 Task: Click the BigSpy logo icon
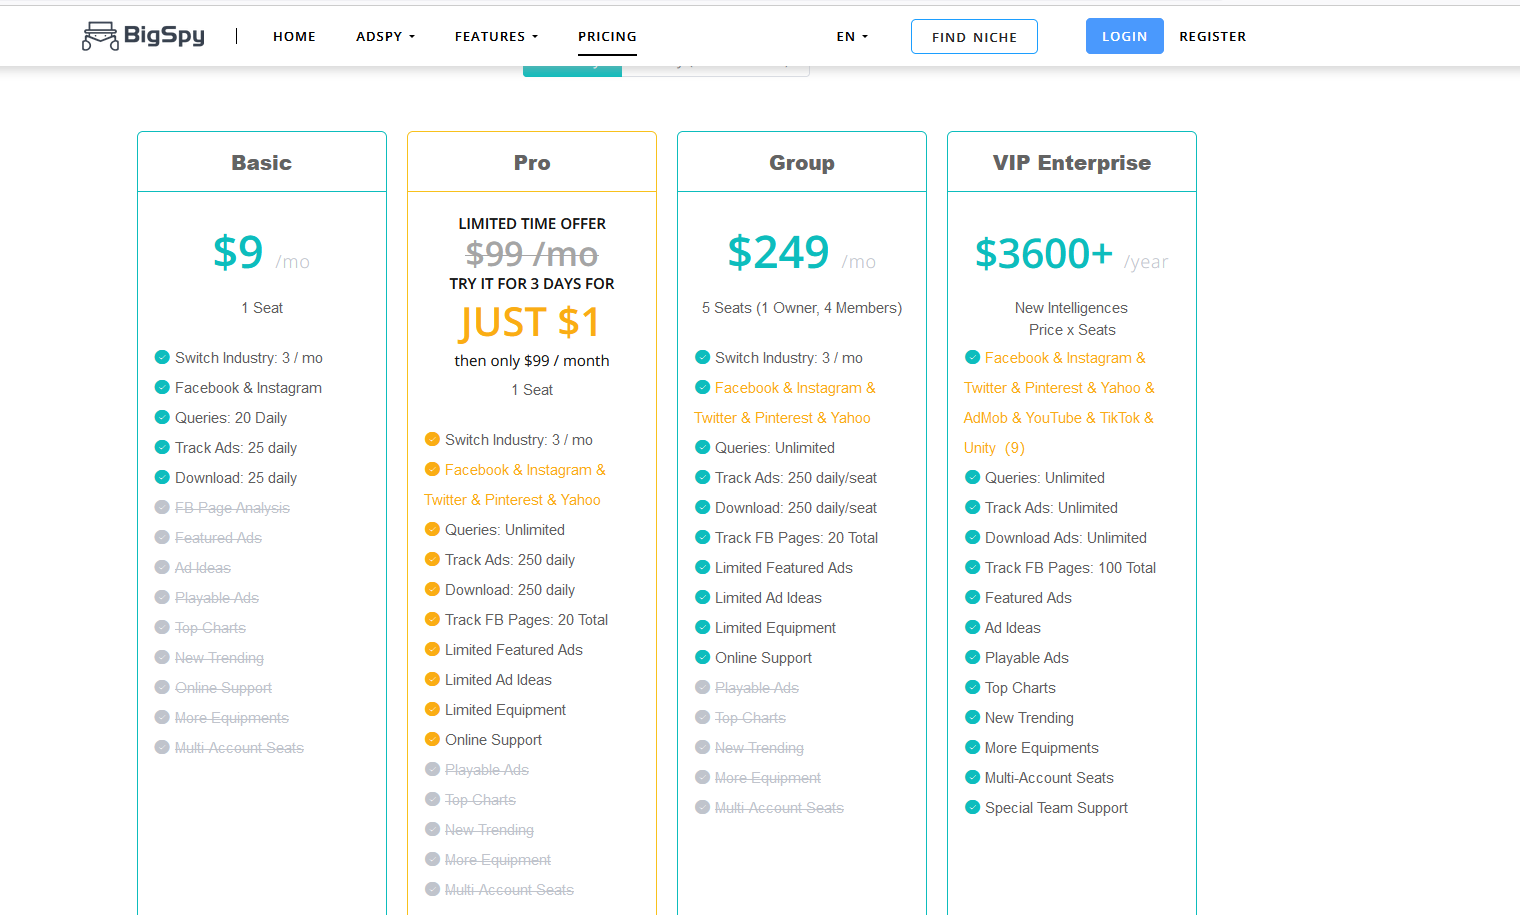[100, 36]
